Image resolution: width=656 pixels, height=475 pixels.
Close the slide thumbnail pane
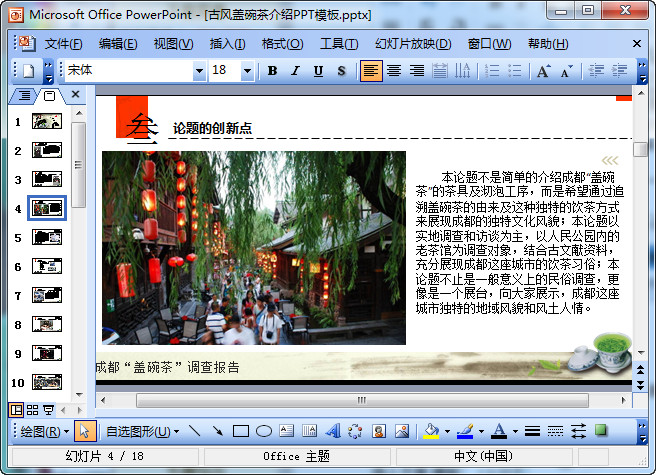(x=76, y=94)
